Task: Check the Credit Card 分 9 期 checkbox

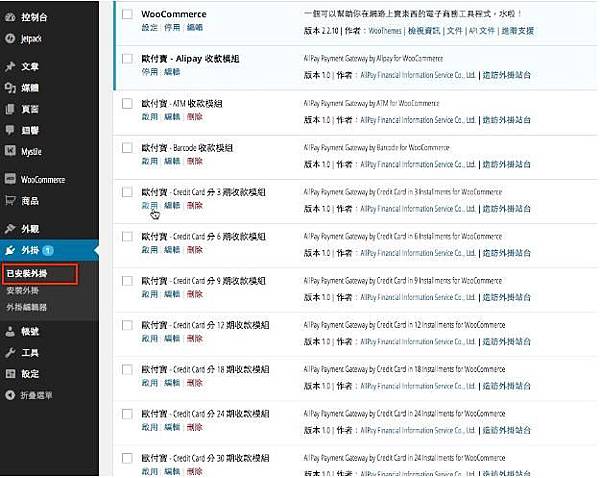Action: pos(127,281)
